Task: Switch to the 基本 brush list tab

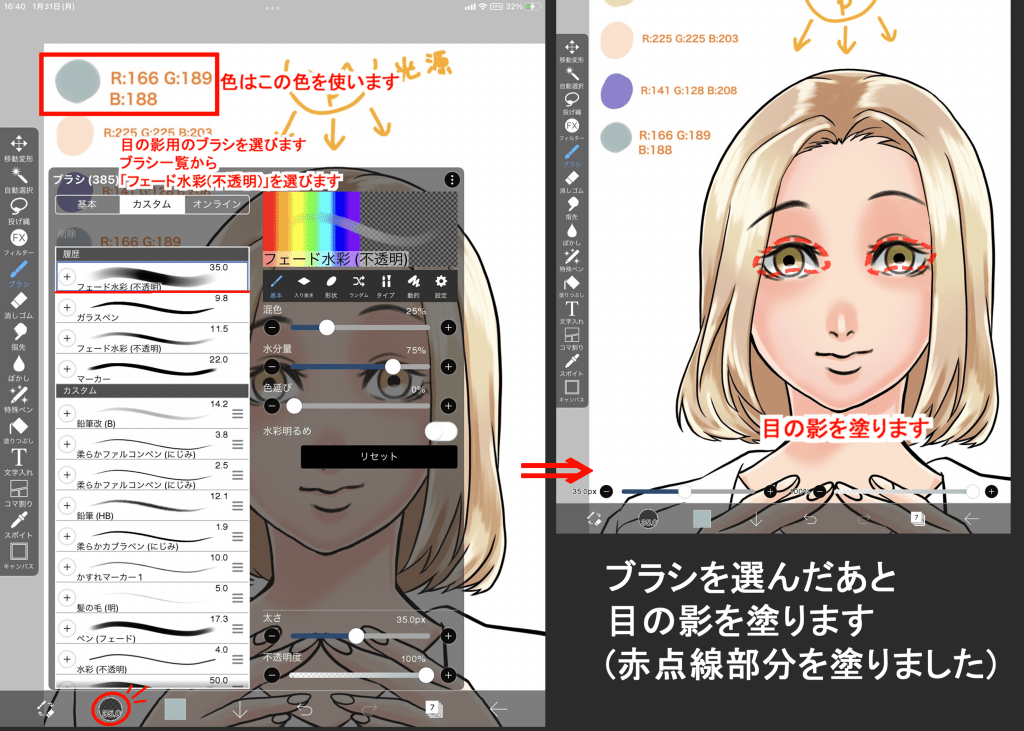Action: [x=88, y=204]
